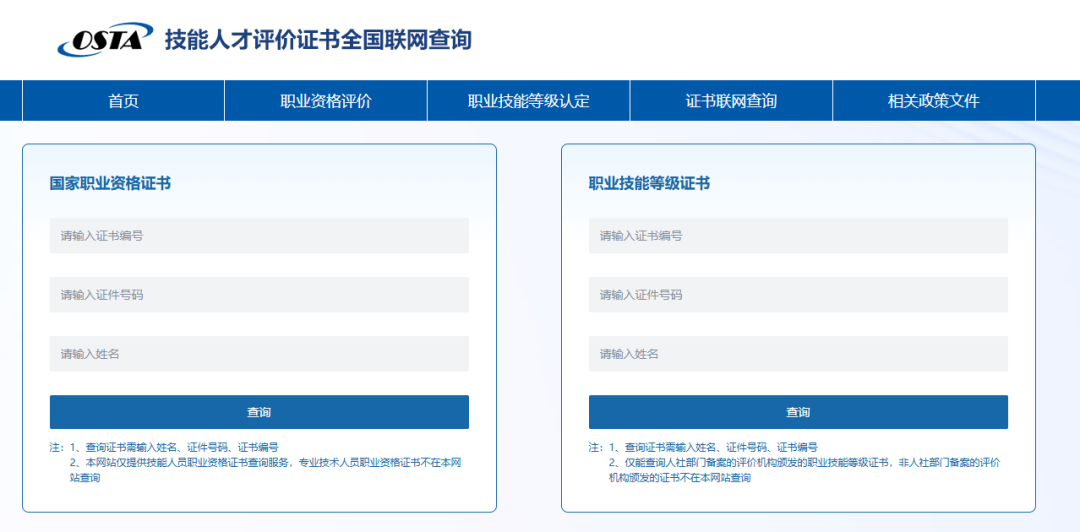The width and height of the screenshot is (1080, 532).
Task: Focus 证件号码 field under 国家职业资格证书
Action: coord(259,295)
